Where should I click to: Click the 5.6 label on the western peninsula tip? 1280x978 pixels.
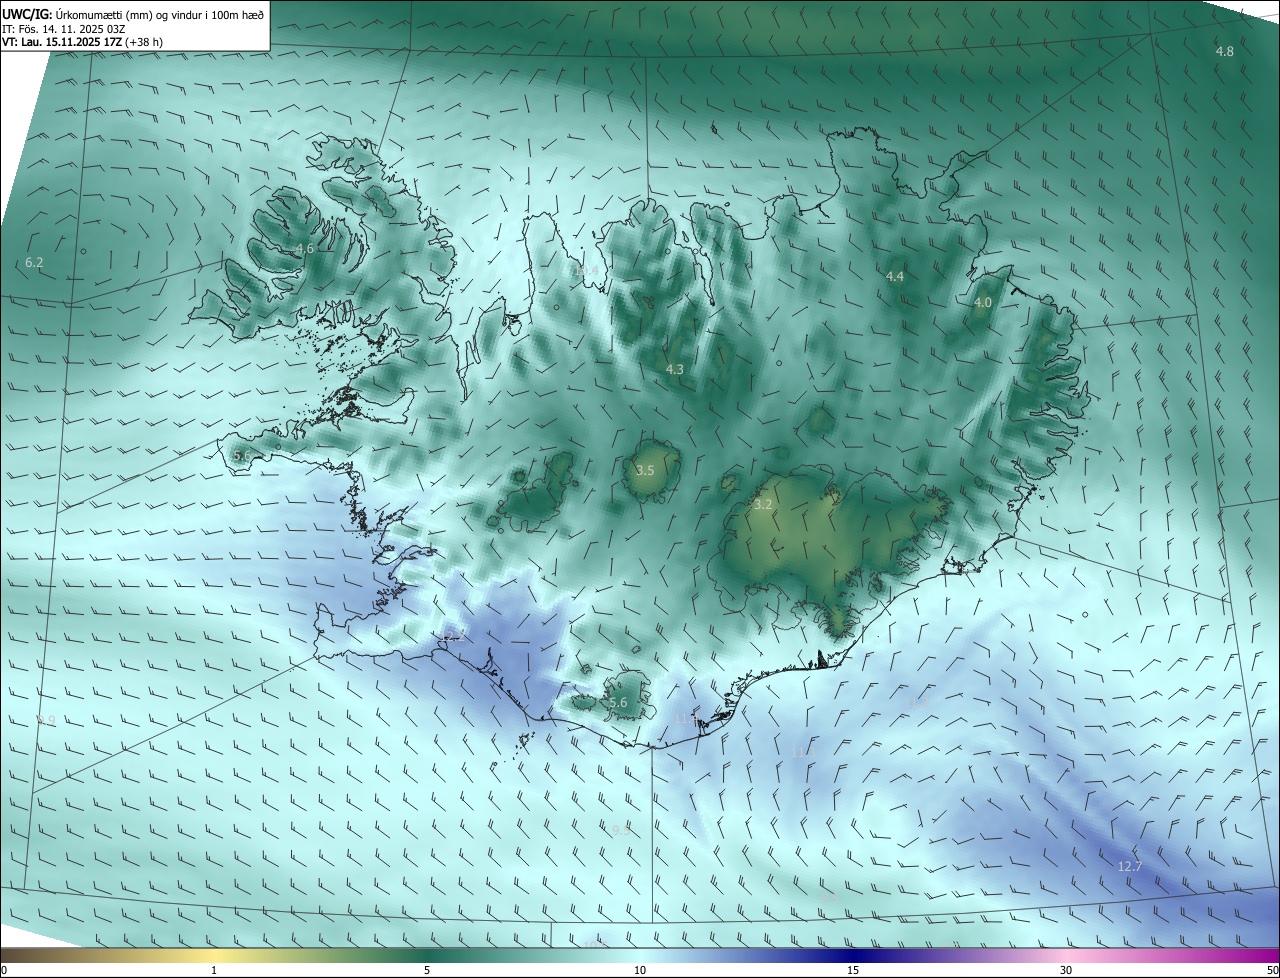coord(242,456)
